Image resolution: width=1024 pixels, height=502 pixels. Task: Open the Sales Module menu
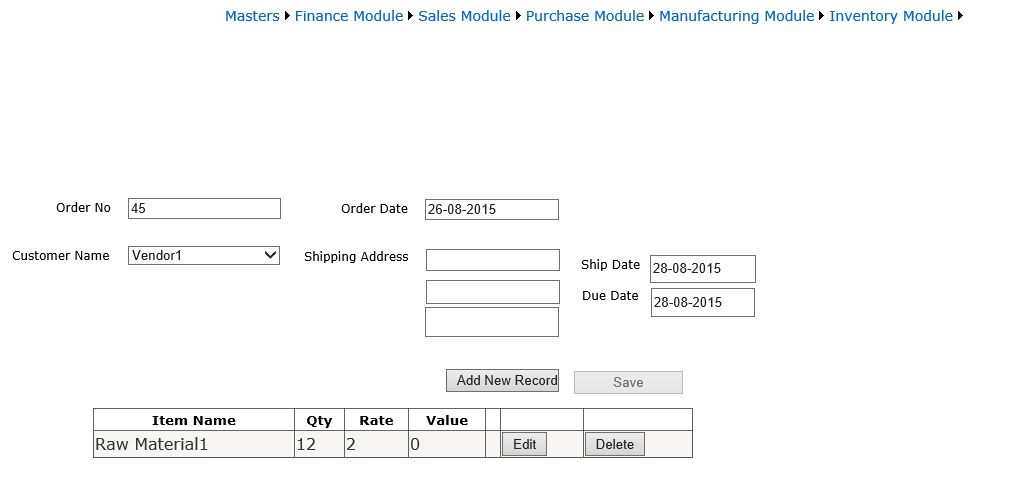pos(464,16)
